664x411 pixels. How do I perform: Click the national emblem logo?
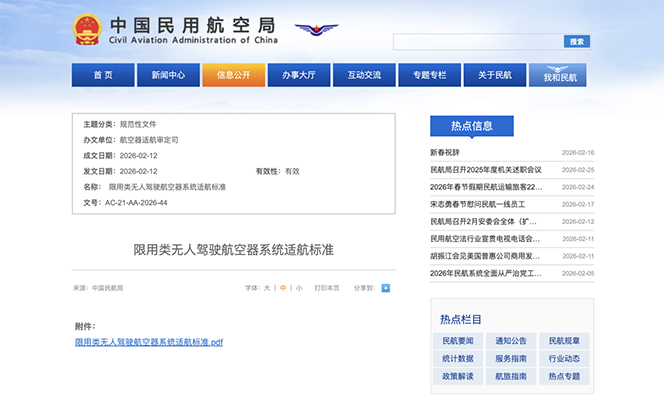pyautogui.click(x=87, y=29)
